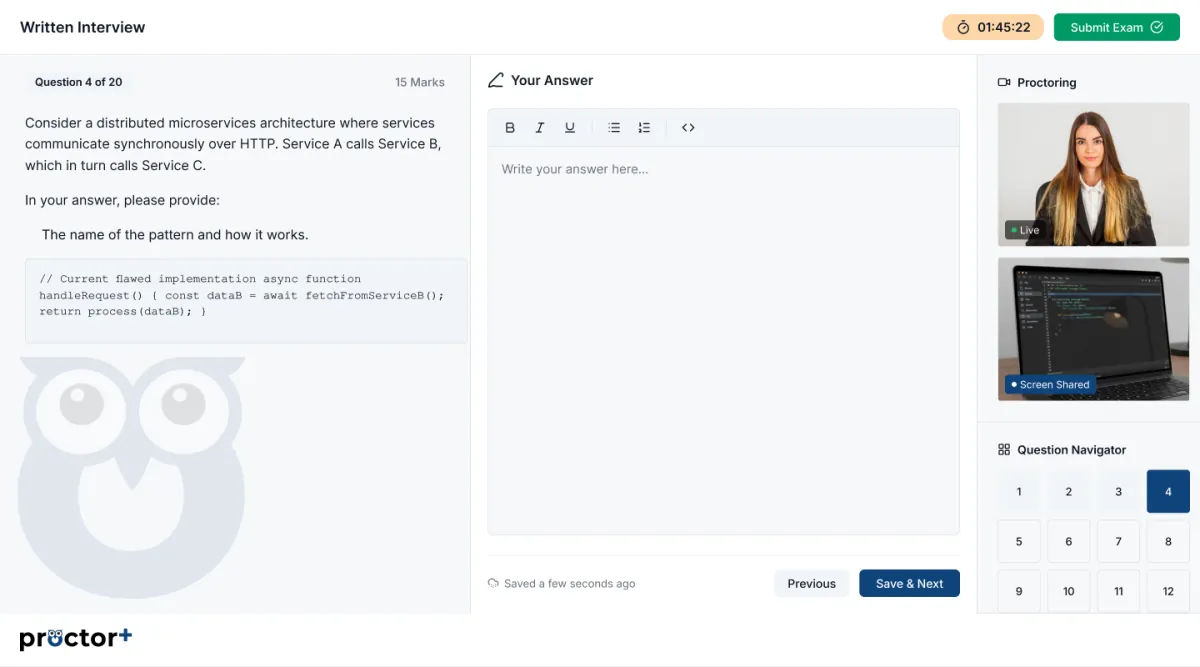The height and width of the screenshot is (667, 1200).
Task: Click the Proctoring camera icon
Action: pos(1004,83)
